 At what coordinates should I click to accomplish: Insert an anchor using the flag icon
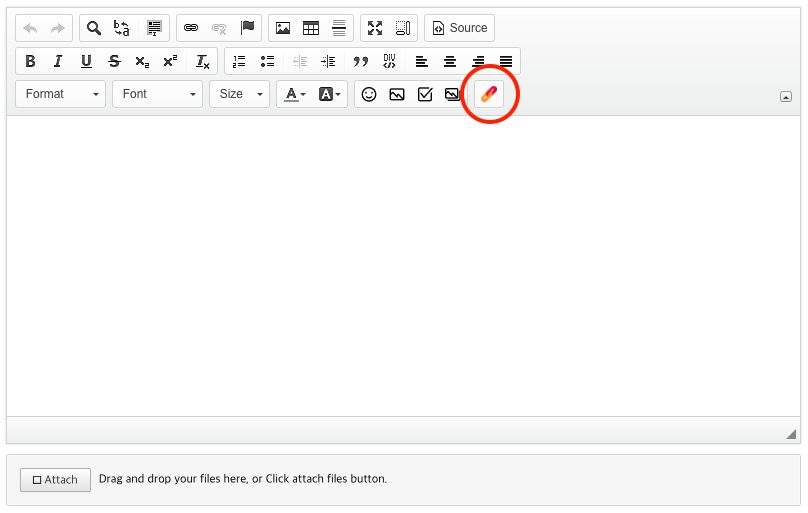(247, 28)
